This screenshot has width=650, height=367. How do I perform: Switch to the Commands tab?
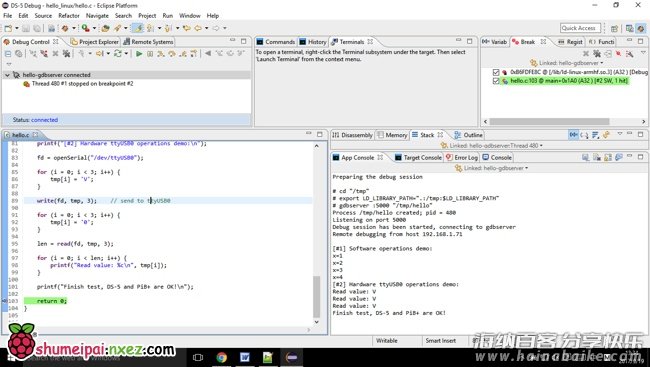275,42
